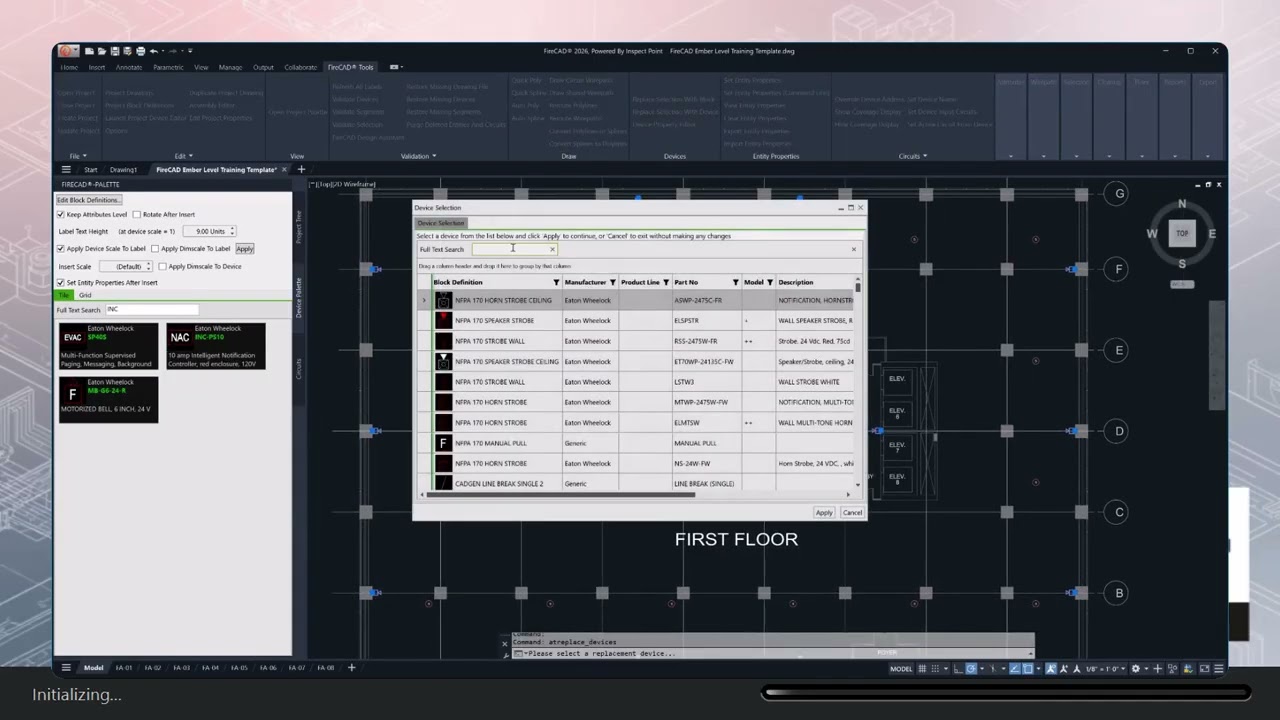Clear the Full Text Search box in Device Selection
This screenshot has height=720, width=1280.
coord(552,249)
